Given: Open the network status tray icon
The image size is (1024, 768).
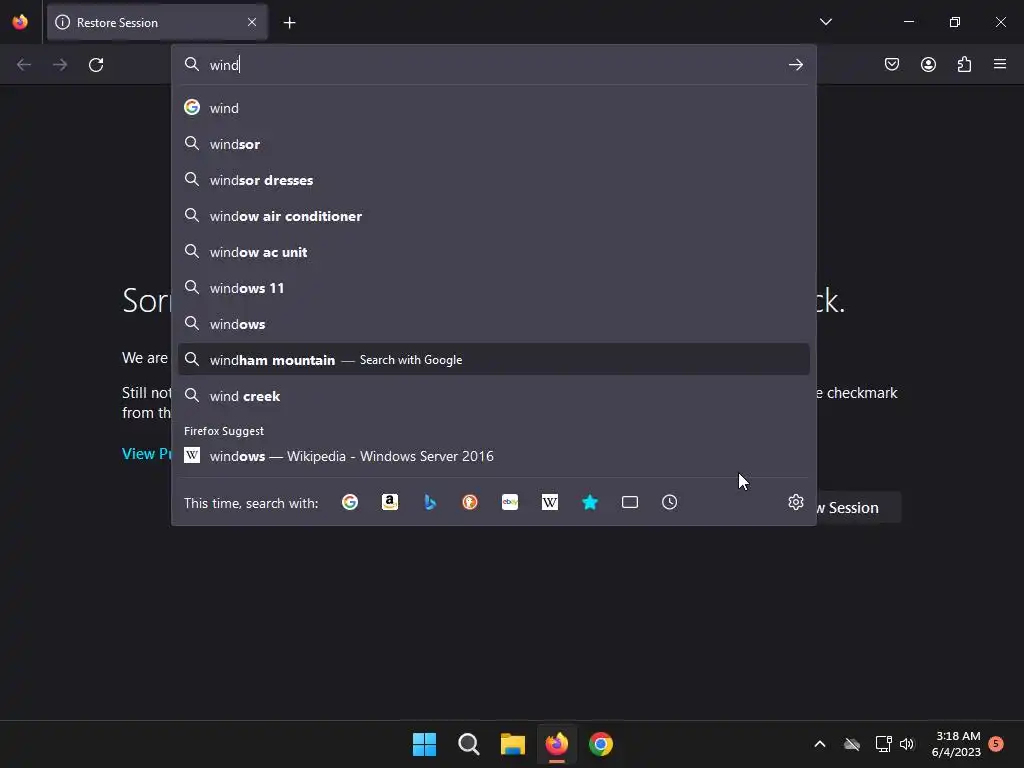Looking at the screenshot, I should tap(884, 744).
